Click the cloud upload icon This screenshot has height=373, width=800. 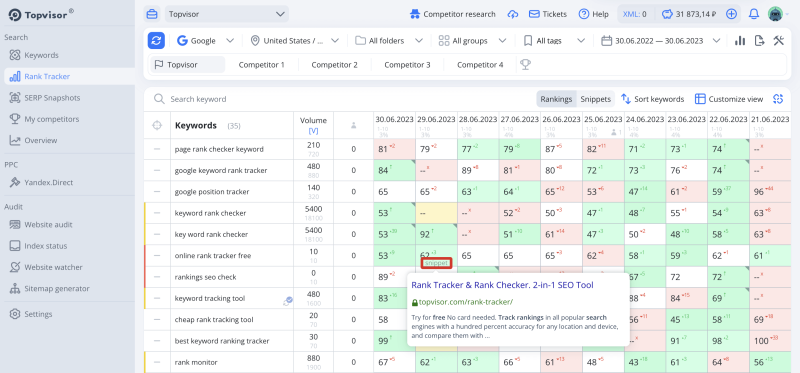pos(513,14)
